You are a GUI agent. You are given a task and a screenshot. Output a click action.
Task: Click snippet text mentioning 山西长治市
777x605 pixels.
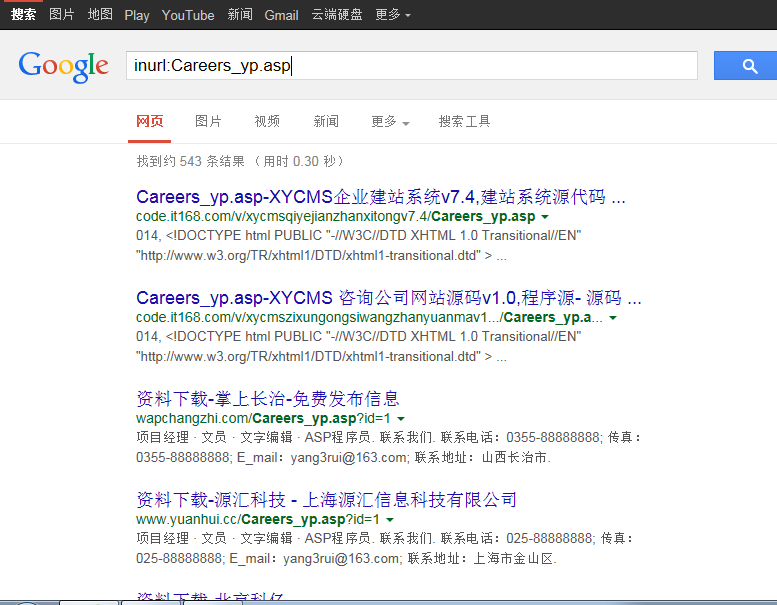click(x=389, y=447)
